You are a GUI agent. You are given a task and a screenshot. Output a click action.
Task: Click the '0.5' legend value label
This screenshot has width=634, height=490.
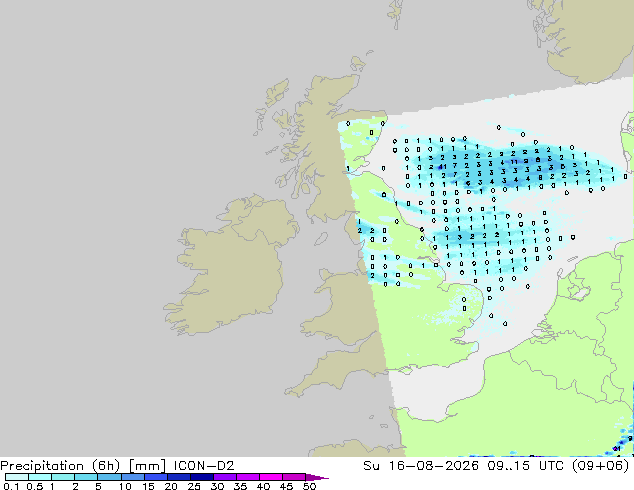pos(35,486)
